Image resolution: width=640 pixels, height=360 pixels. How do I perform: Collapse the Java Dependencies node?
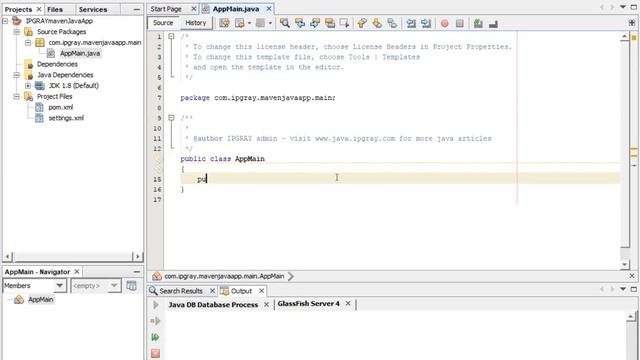click(x=17, y=75)
